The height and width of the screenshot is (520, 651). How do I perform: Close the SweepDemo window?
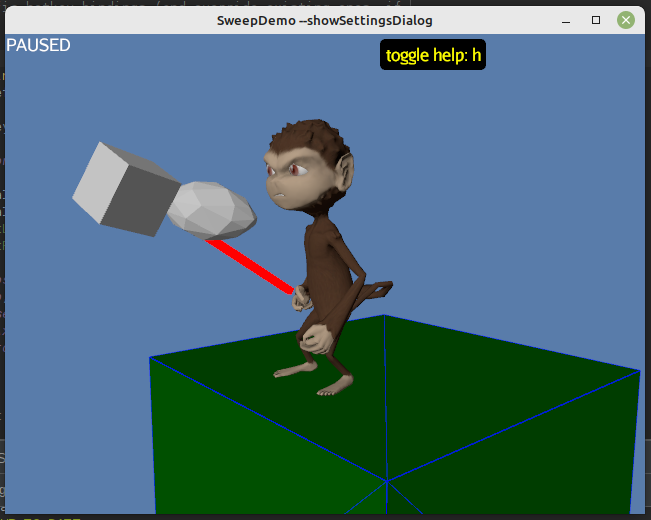[626, 20]
